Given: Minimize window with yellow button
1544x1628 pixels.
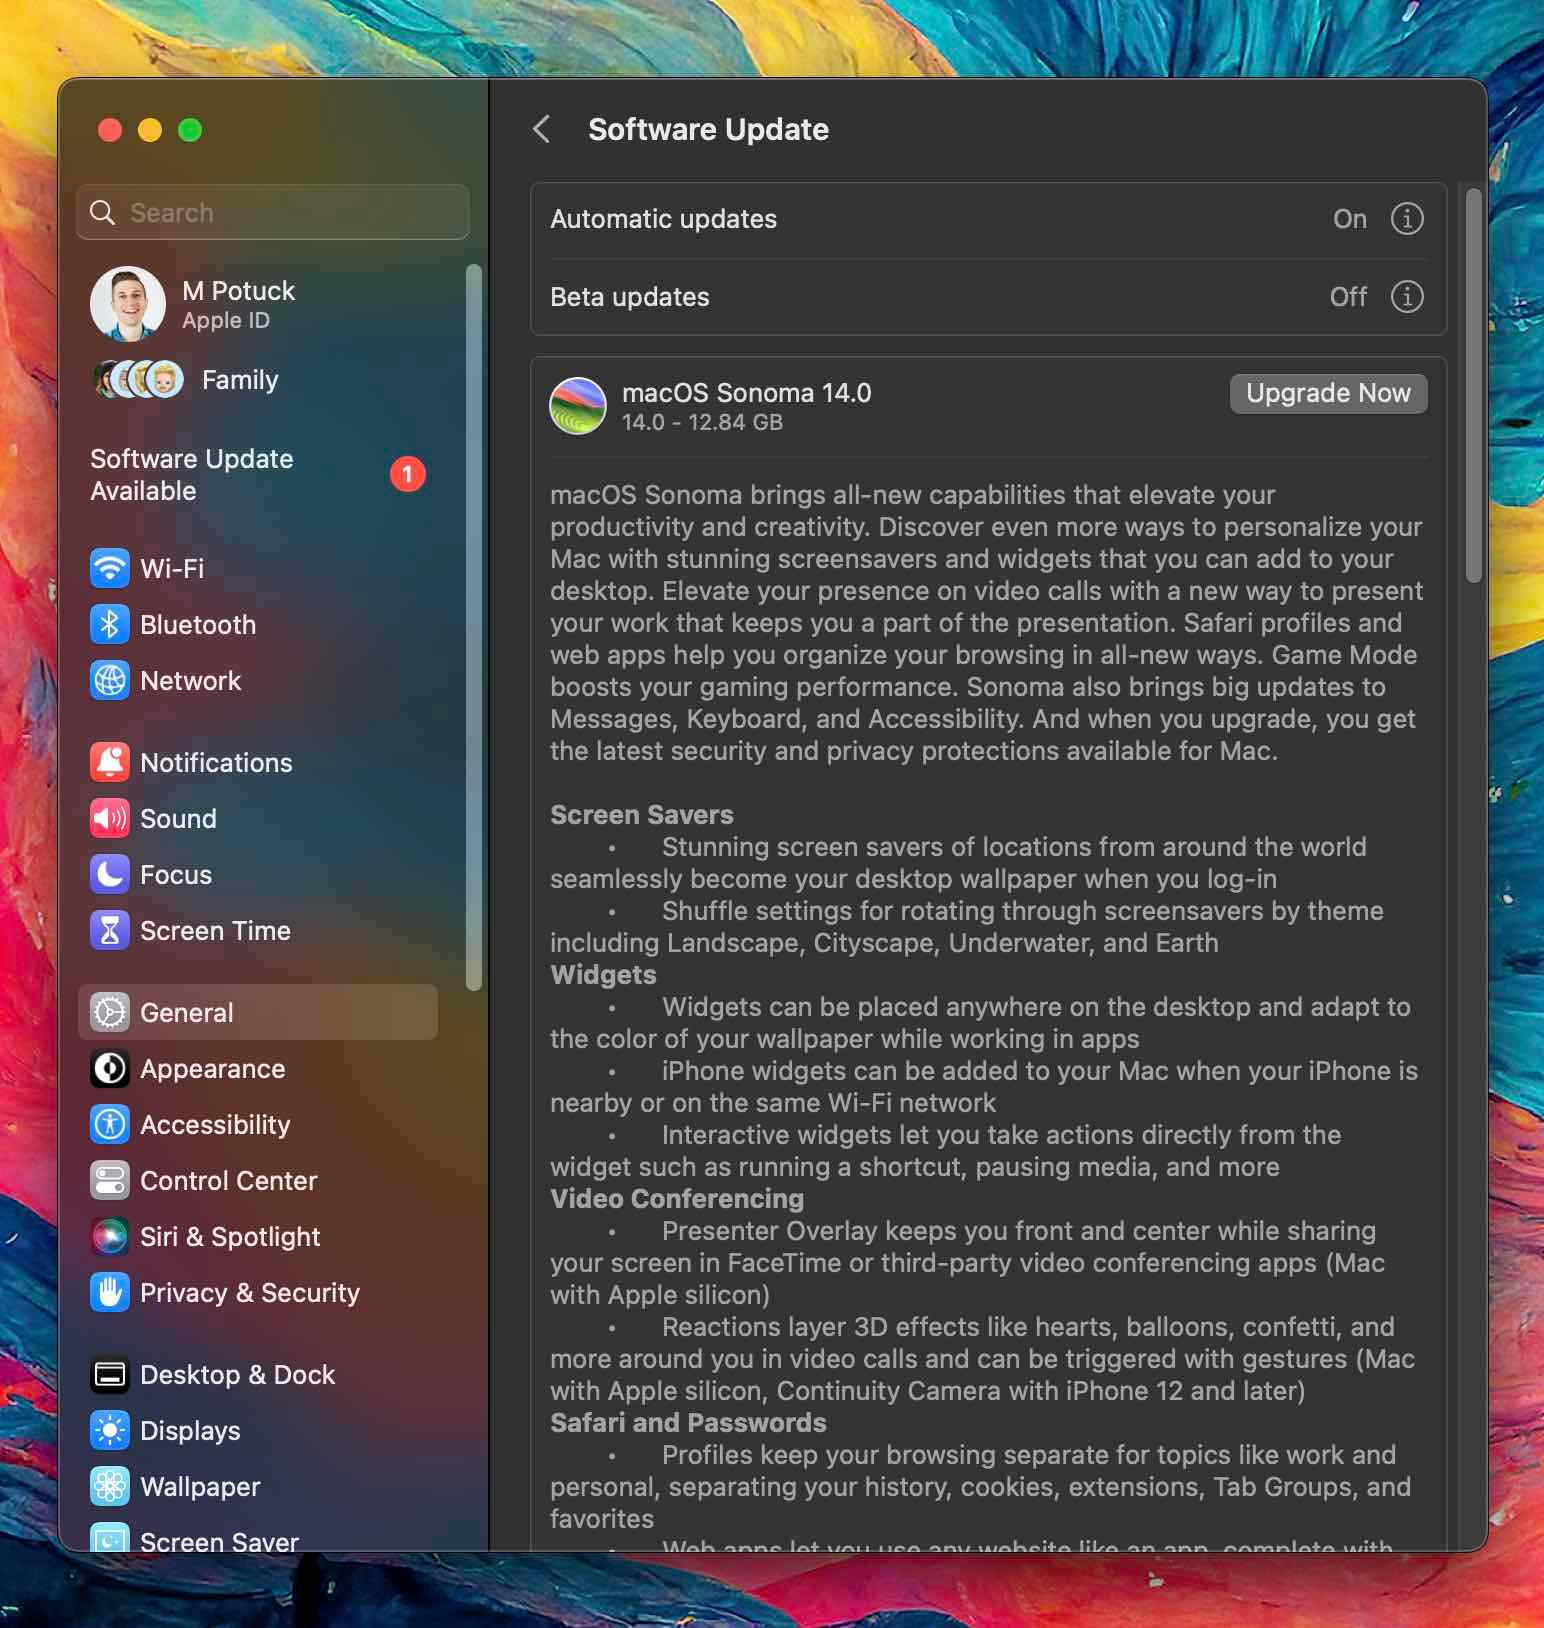Looking at the screenshot, I should tap(150, 130).
